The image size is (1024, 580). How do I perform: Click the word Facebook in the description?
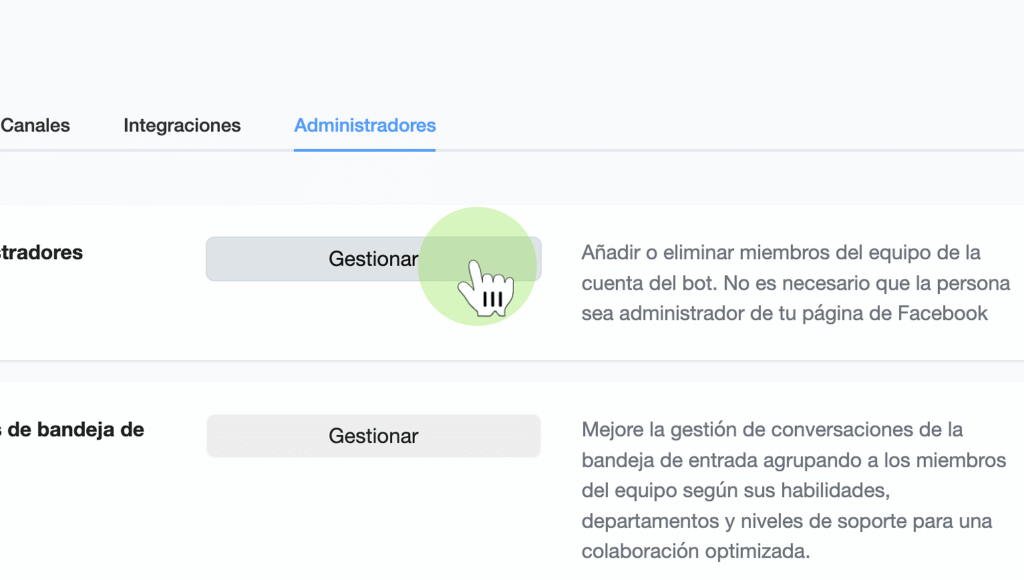pos(942,314)
